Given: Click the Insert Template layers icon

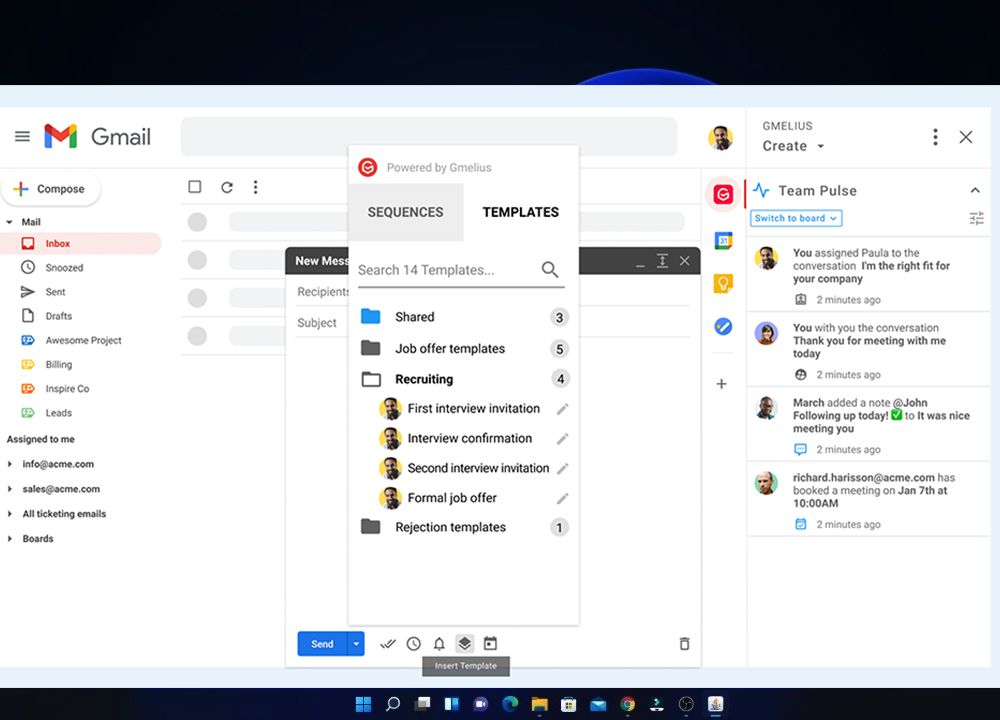Looking at the screenshot, I should (465, 643).
